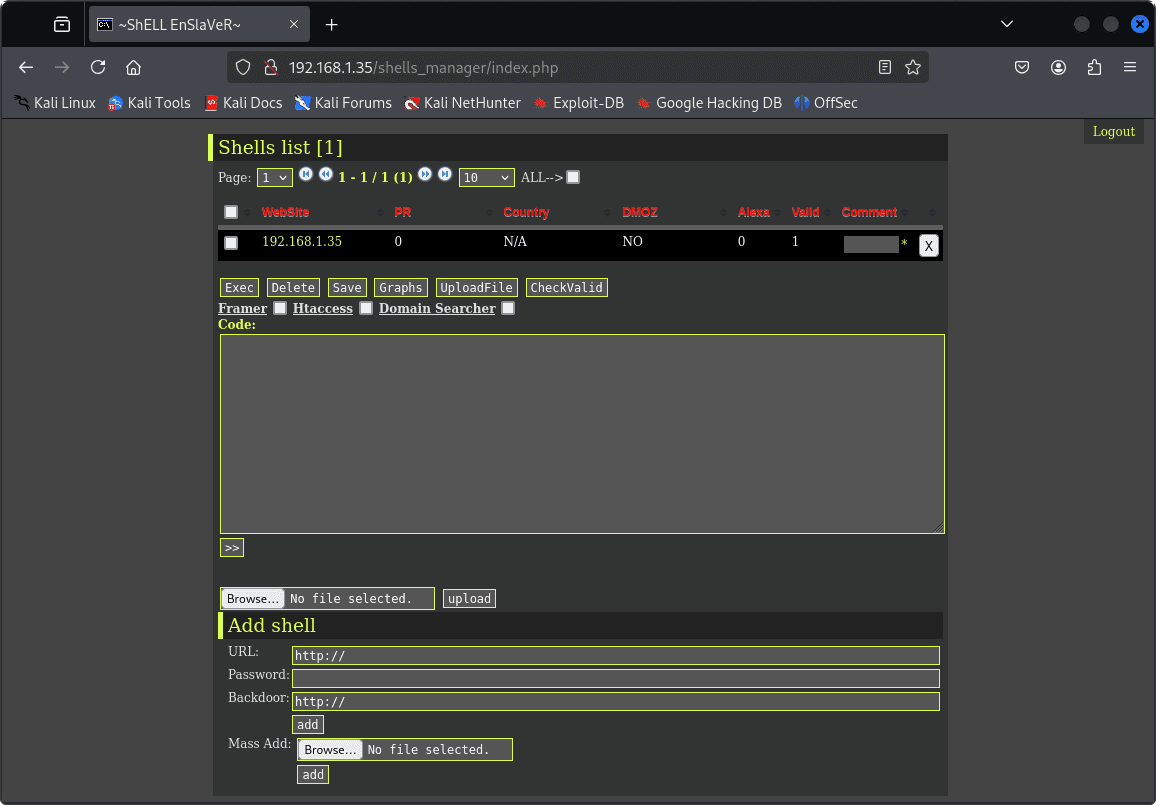Open Firefox extensions puzzle icon
1156x805 pixels.
pos(1094,67)
